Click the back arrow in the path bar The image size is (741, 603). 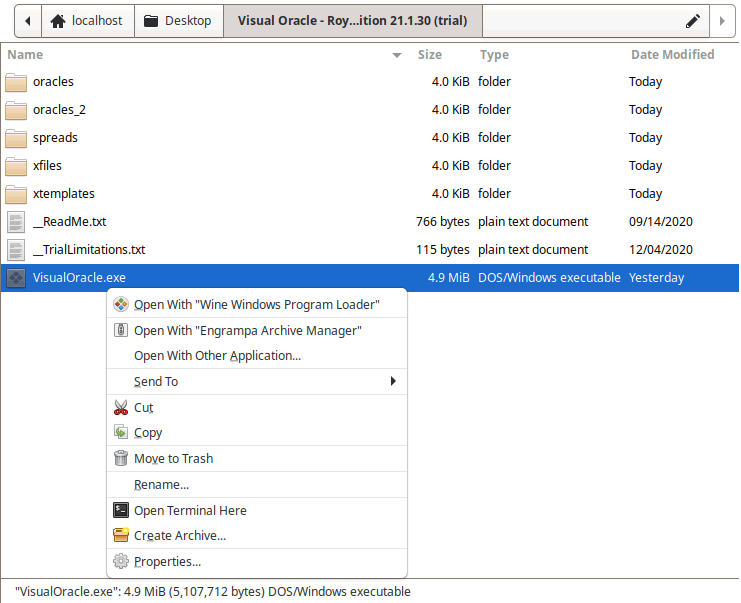click(28, 21)
